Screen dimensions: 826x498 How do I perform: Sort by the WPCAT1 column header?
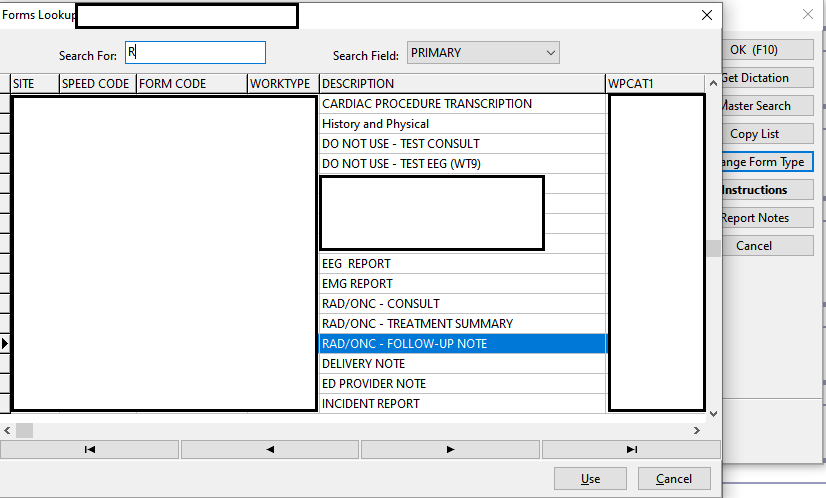click(x=655, y=84)
